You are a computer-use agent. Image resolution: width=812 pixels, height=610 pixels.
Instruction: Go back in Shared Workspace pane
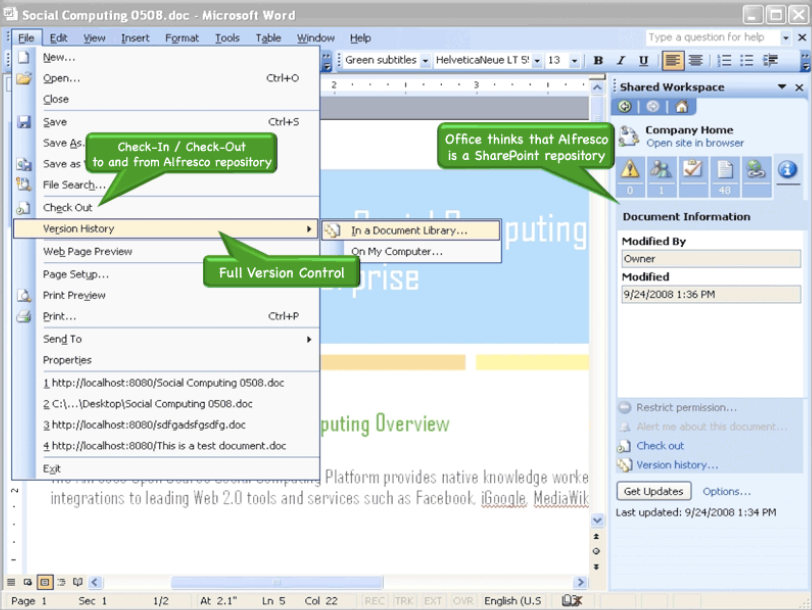[x=625, y=107]
